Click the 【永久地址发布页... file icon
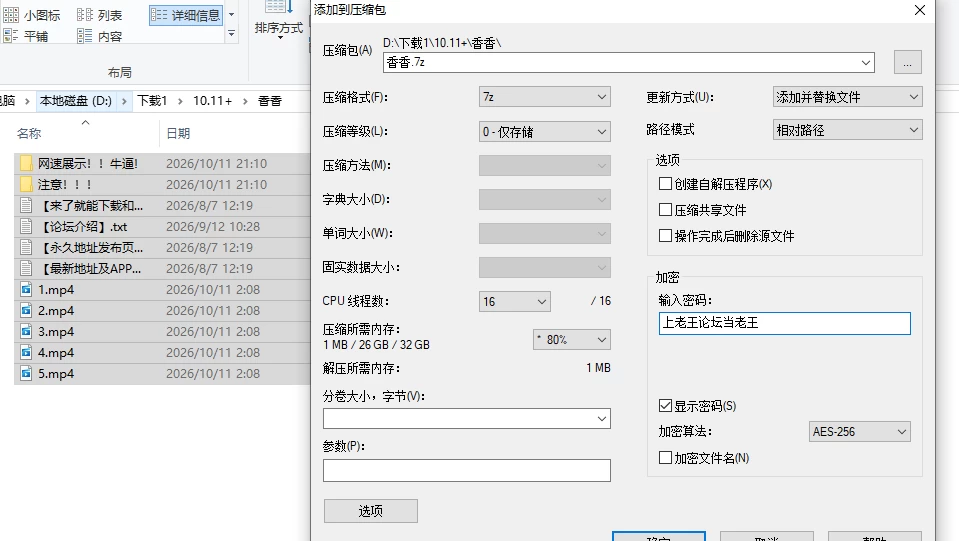959x541 pixels. (x=26, y=247)
